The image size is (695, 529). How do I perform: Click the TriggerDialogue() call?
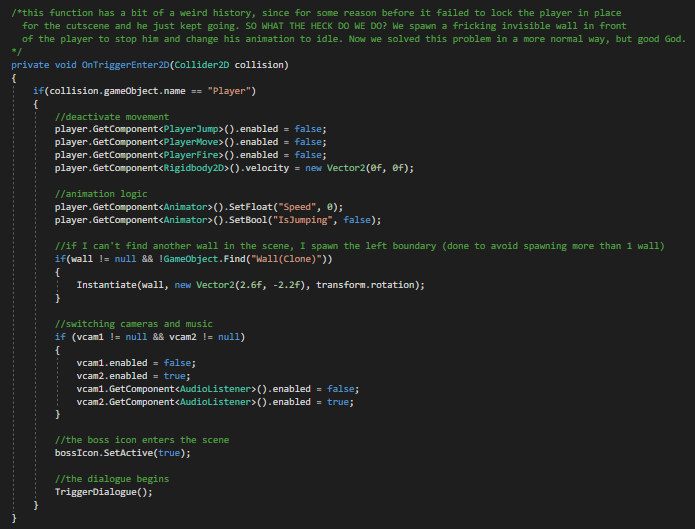pos(104,492)
